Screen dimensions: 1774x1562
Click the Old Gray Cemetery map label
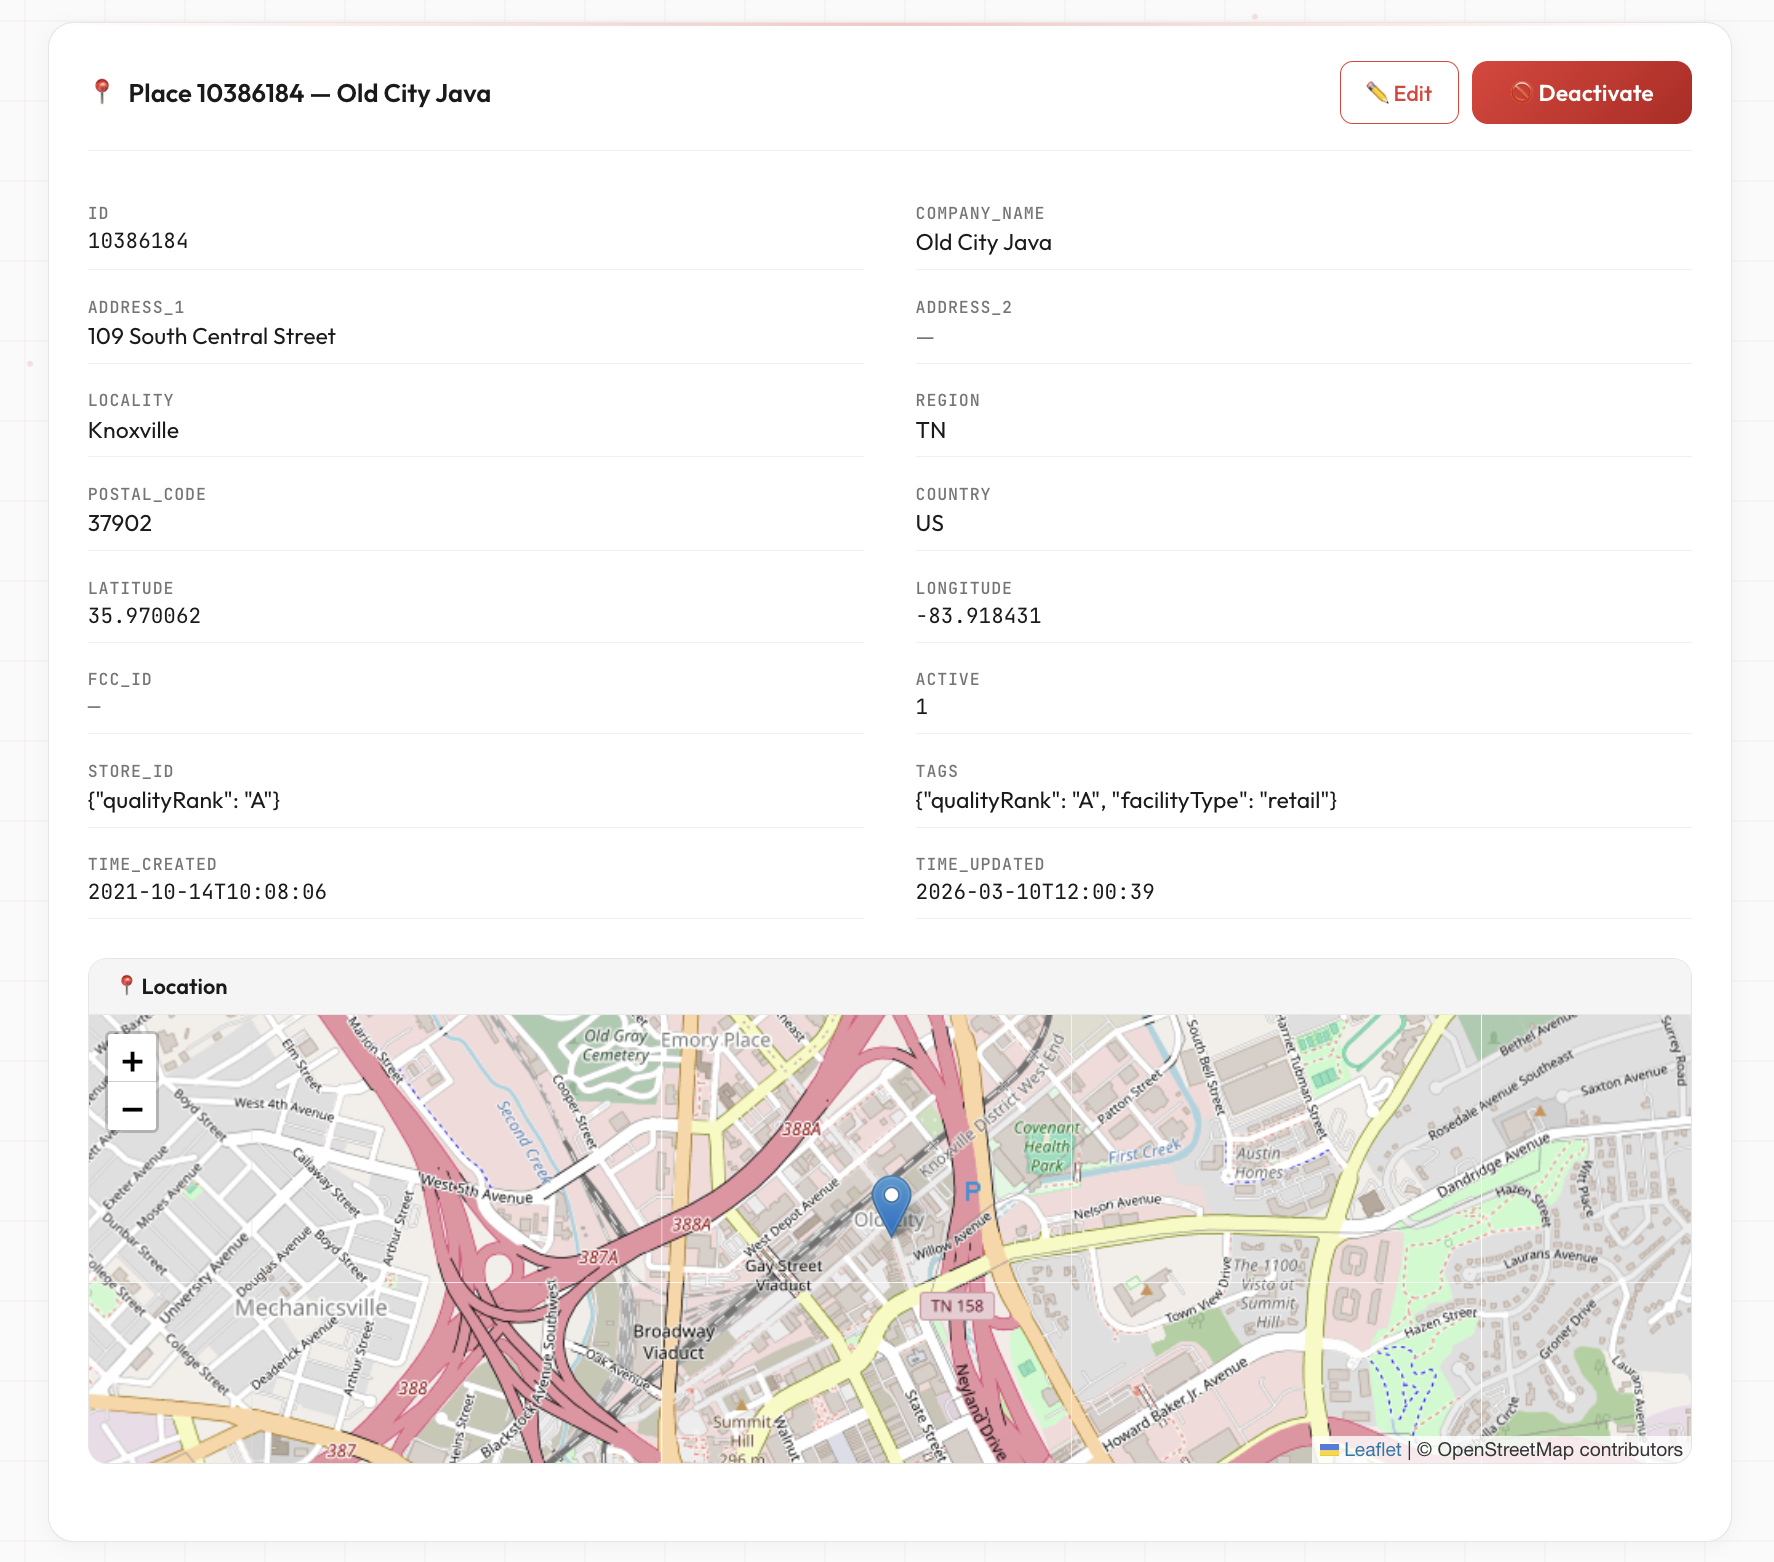616,1045
